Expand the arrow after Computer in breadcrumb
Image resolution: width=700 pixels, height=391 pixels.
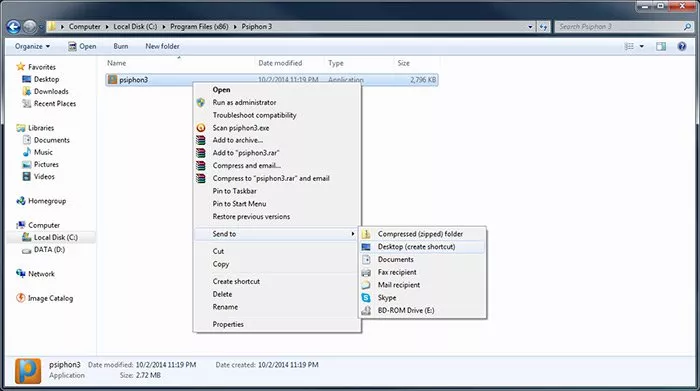107,27
